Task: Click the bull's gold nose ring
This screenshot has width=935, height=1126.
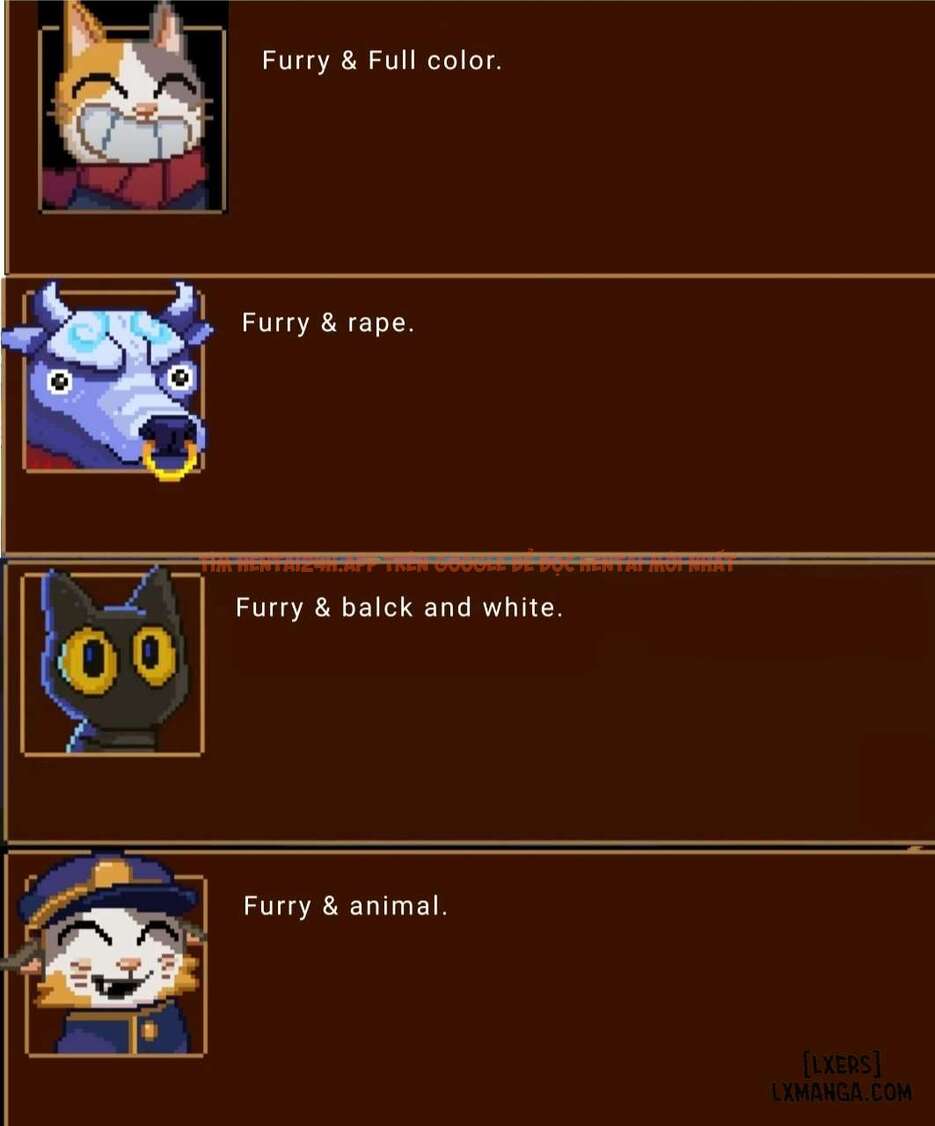Action: click(171, 461)
